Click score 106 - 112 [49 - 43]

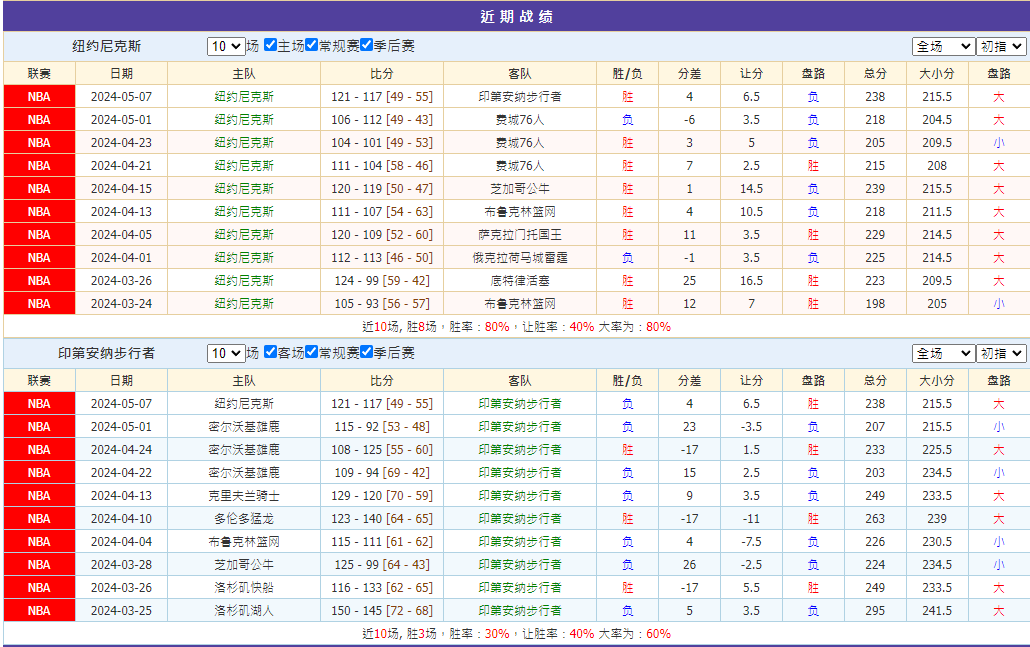click(x=382, y=120)
